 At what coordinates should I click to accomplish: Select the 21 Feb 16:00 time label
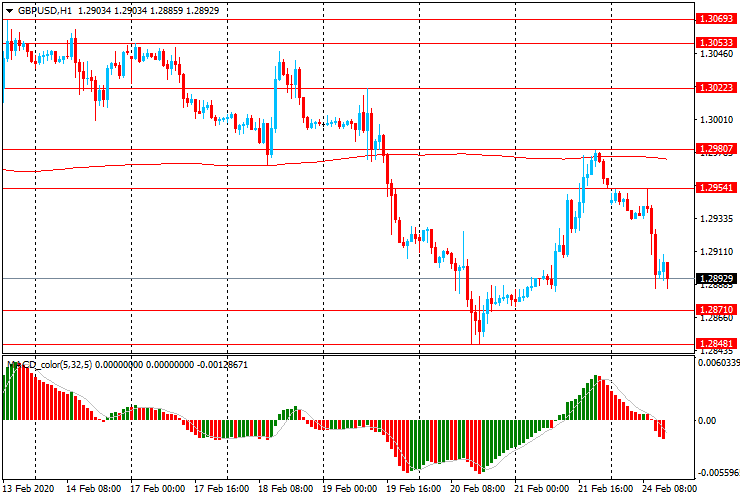pyautogui.click(x=606, y=488)
